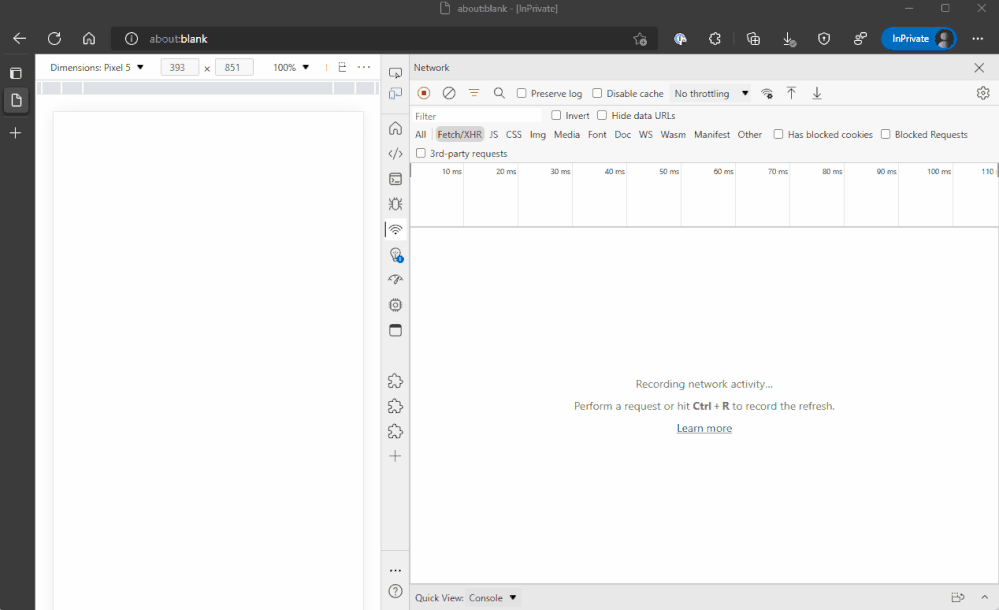Open device toolbar more options ellipsis
Viewport: 999px width, 610px height.
[x=364, y=67]
